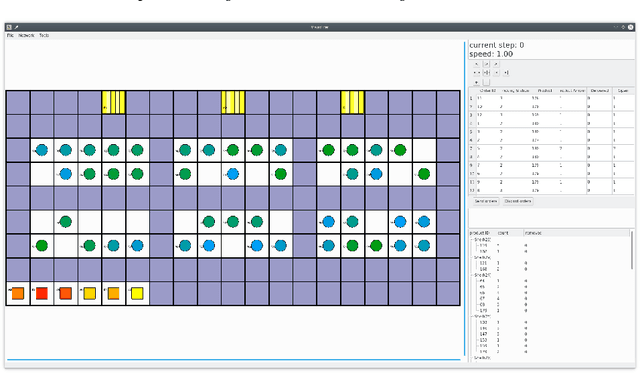Click the pin icon in the title bar
Viewport: 640px width, 374px height.
[x=16, y=27]
